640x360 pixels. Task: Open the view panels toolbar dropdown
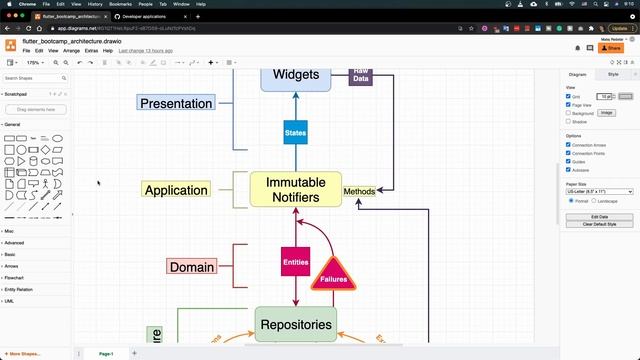pos(12,62)
